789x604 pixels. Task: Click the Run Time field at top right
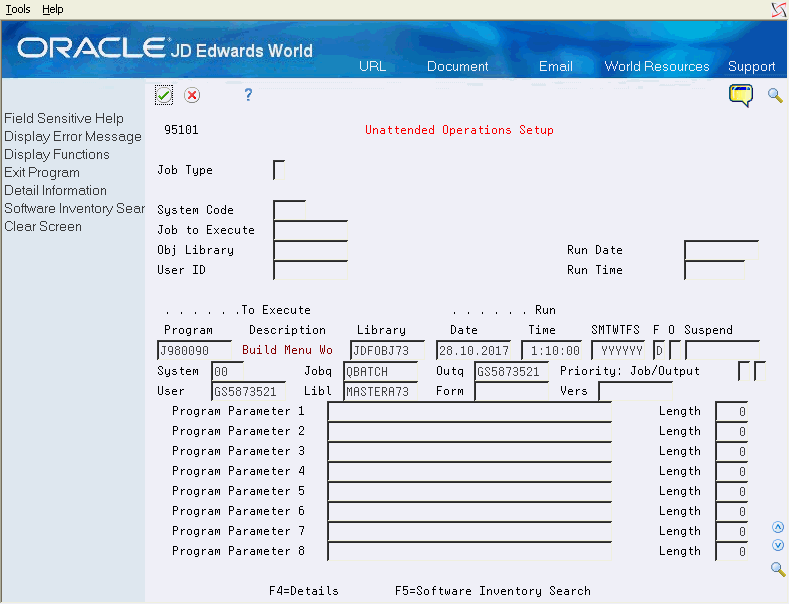click(x=715, y=270)
